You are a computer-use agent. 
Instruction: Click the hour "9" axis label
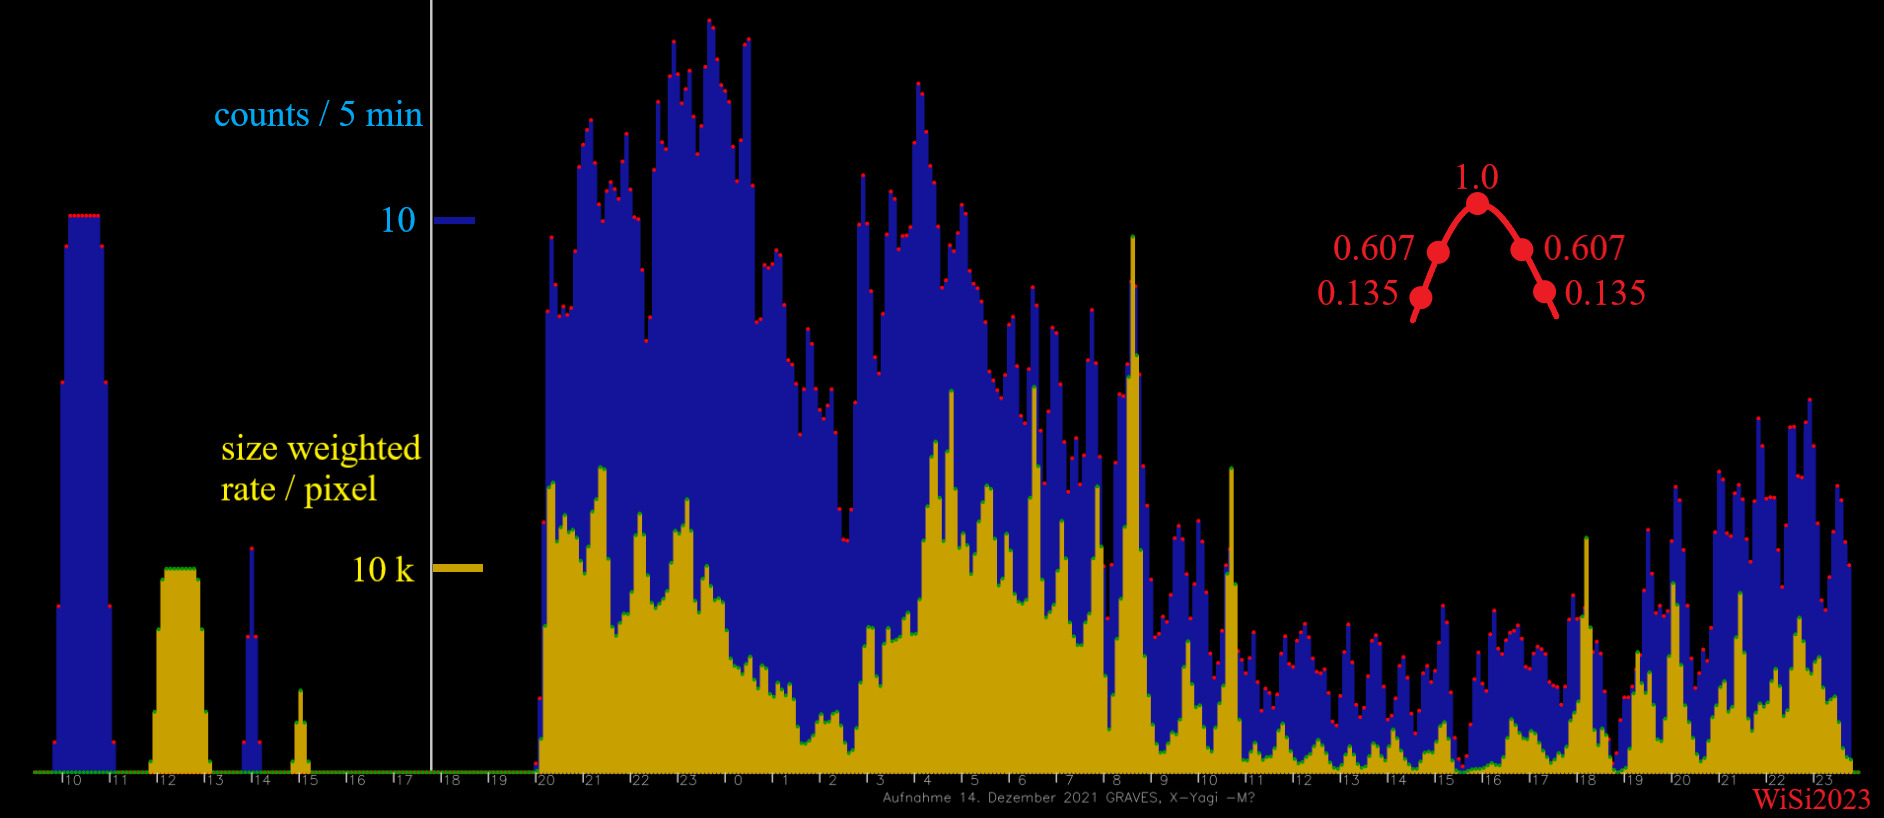[1164, 780]
